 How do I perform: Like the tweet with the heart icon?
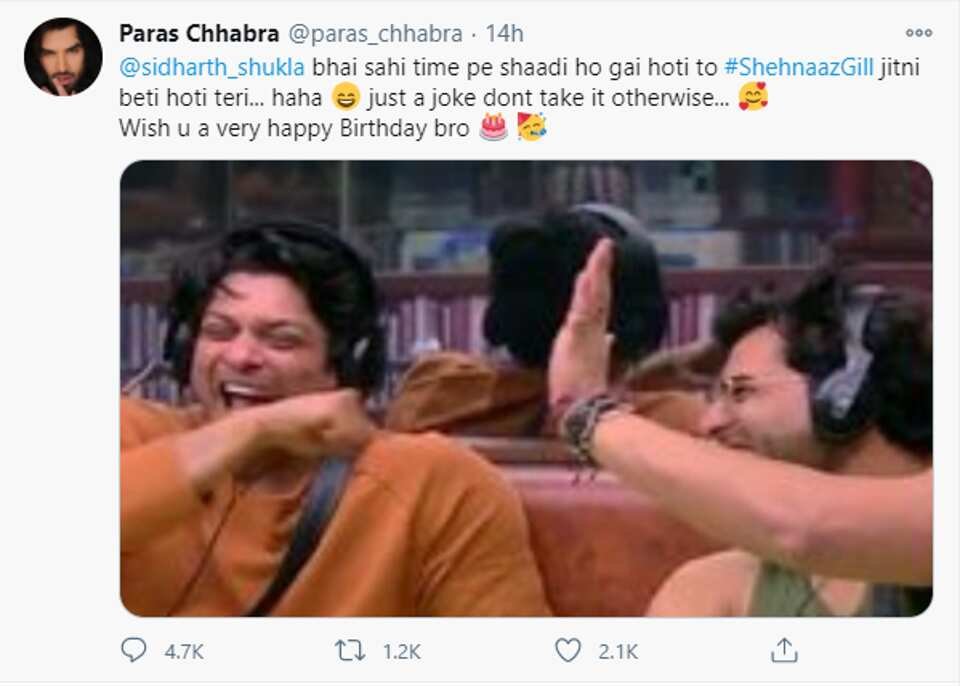[568, 651]
